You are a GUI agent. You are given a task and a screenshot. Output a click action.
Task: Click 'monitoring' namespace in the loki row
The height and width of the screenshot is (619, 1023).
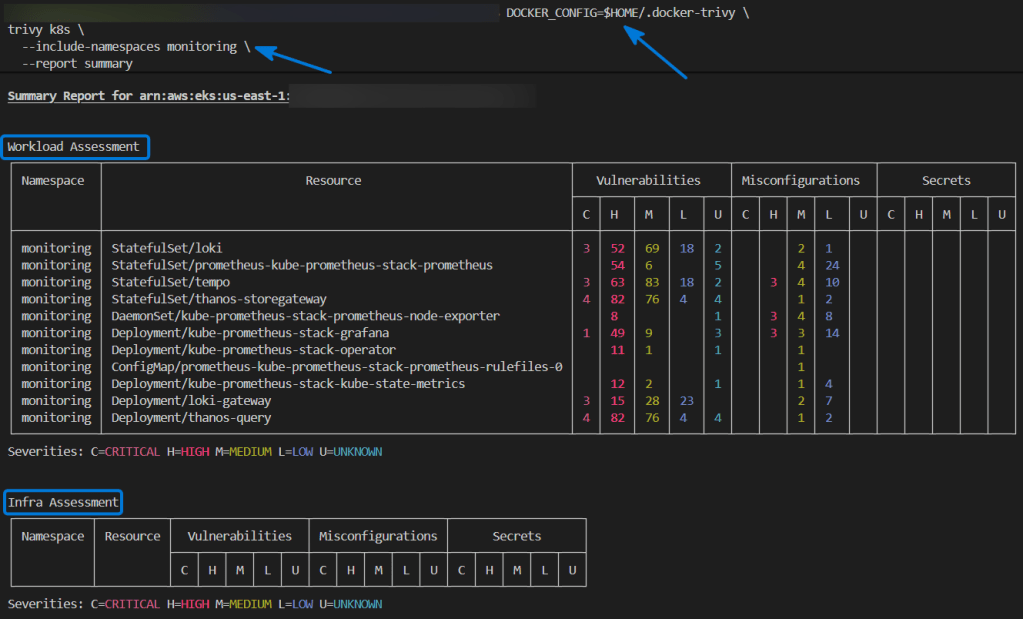56,249
